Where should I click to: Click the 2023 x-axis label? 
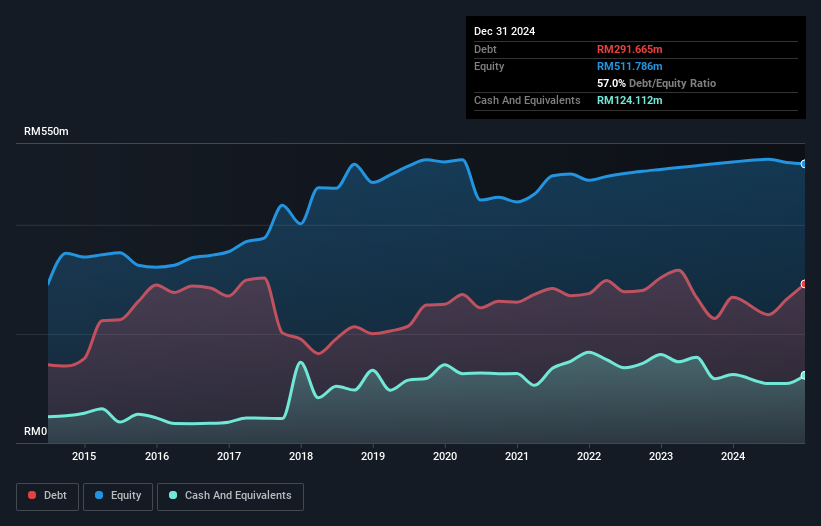tap(661, 456)
